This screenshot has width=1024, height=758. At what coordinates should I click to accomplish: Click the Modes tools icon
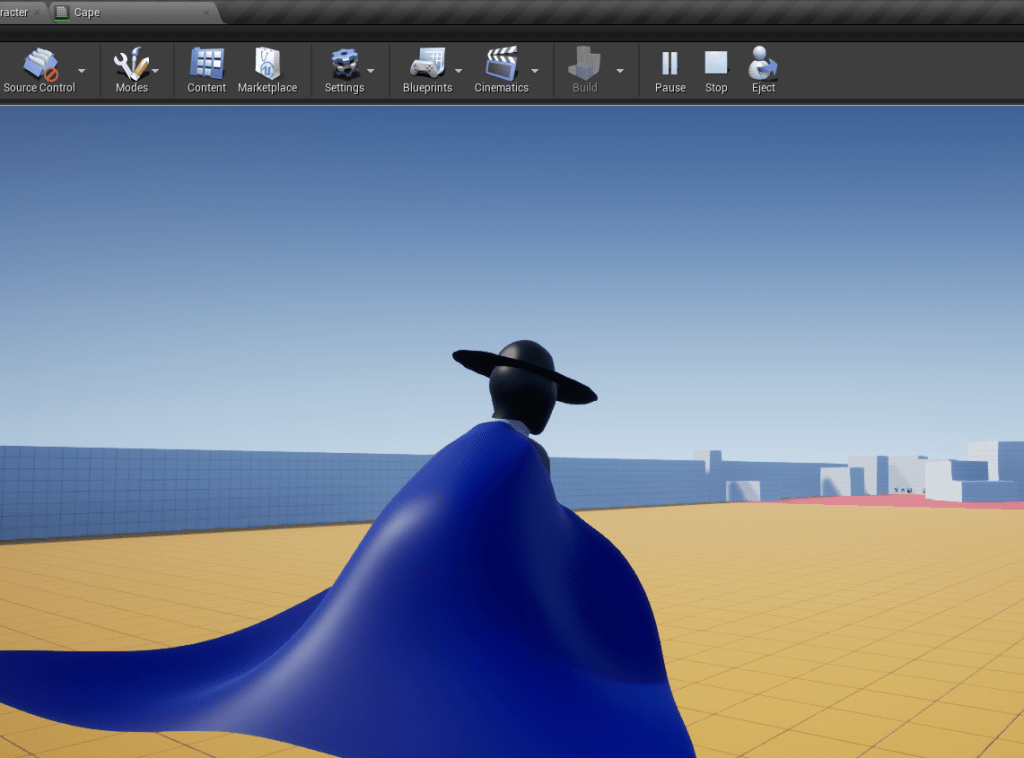click(130, 65)
